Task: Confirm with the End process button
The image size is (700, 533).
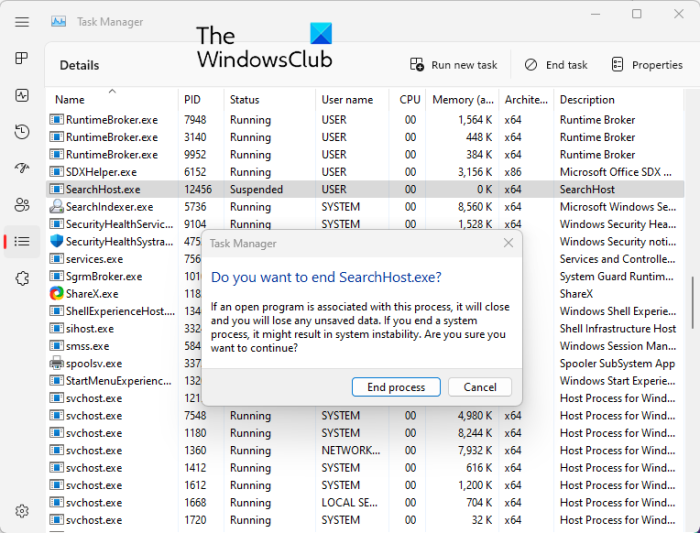Action: click(x=396, y=387)
